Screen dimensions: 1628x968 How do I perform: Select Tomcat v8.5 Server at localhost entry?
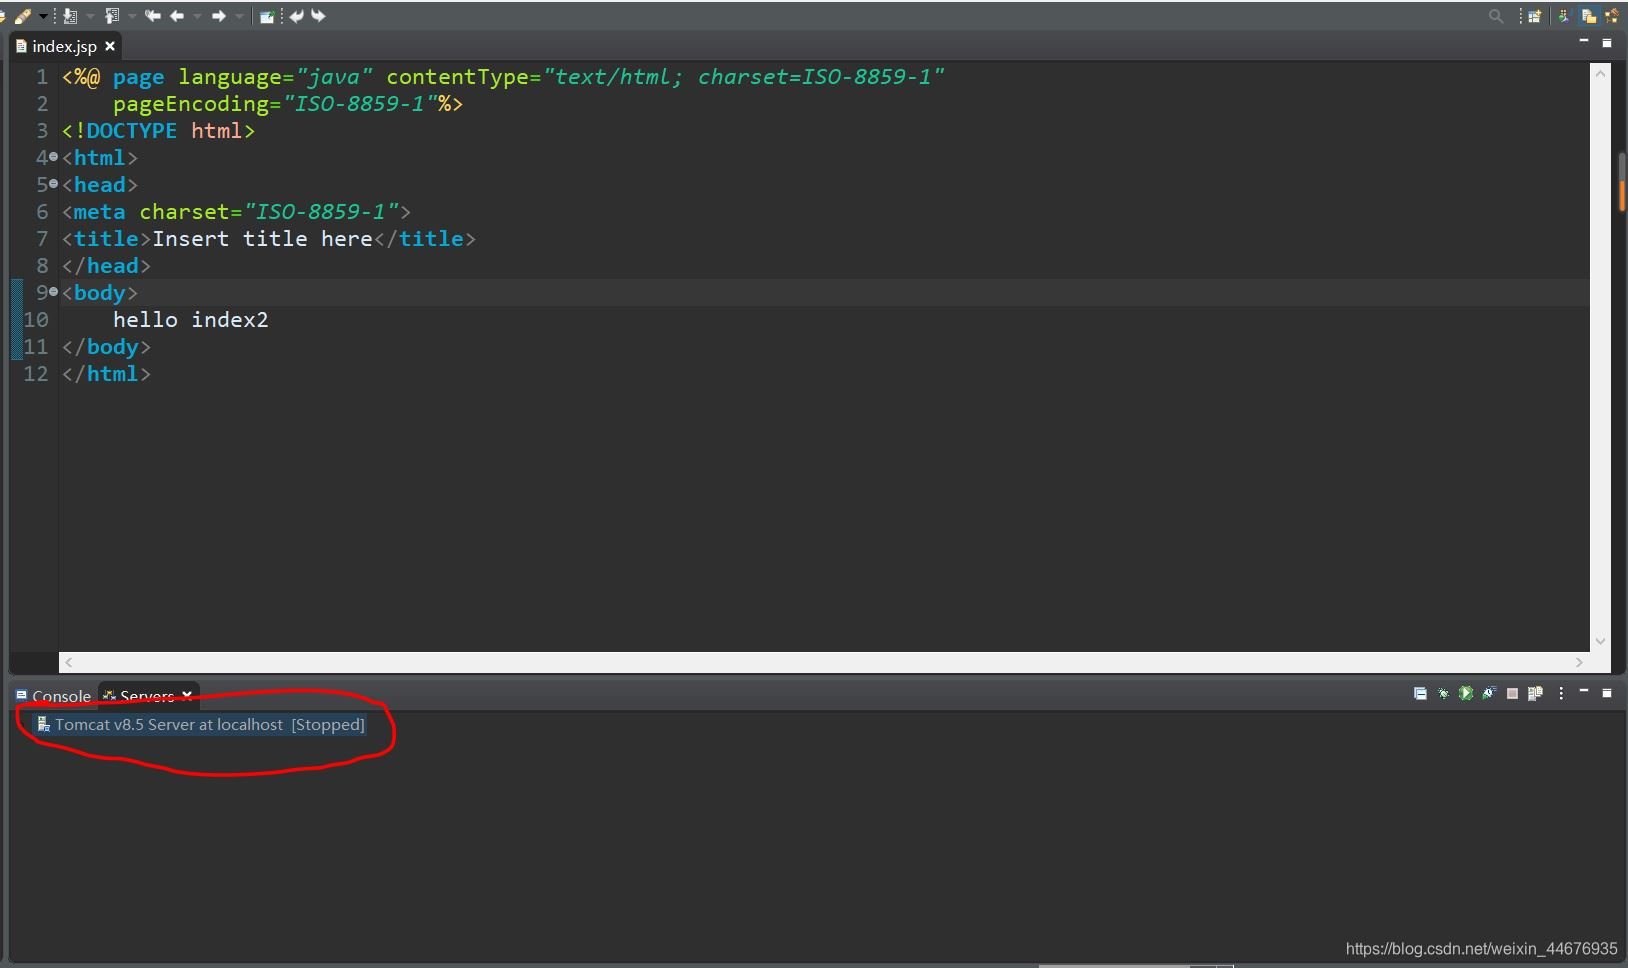pyautogui.click(x=200, y=724)
